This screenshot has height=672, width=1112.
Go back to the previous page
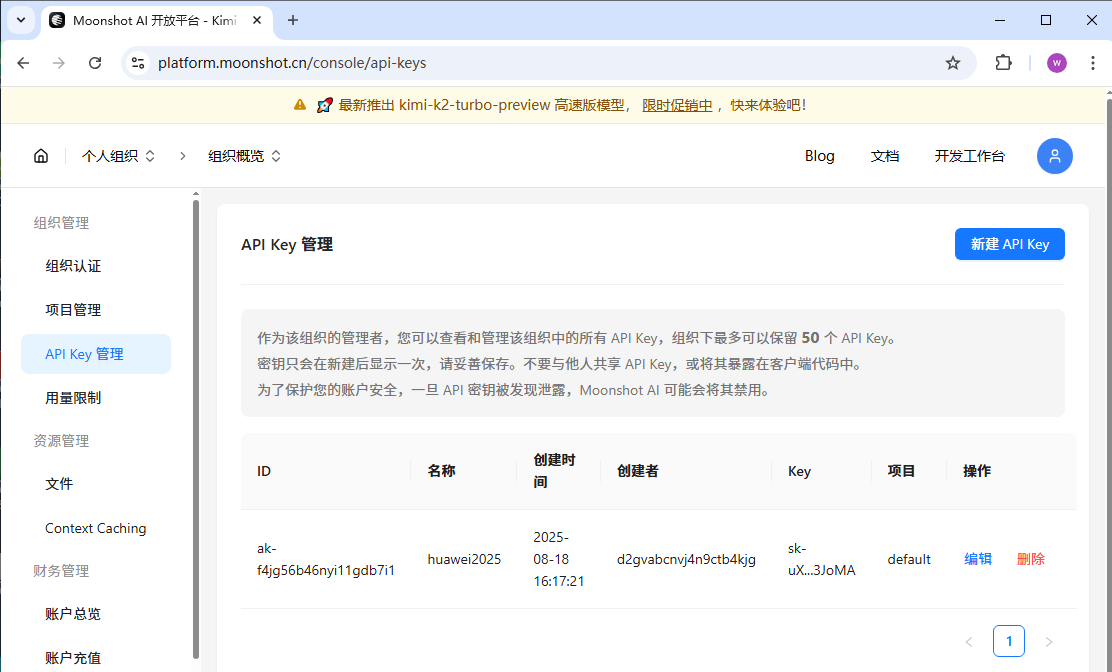[23, 63]
